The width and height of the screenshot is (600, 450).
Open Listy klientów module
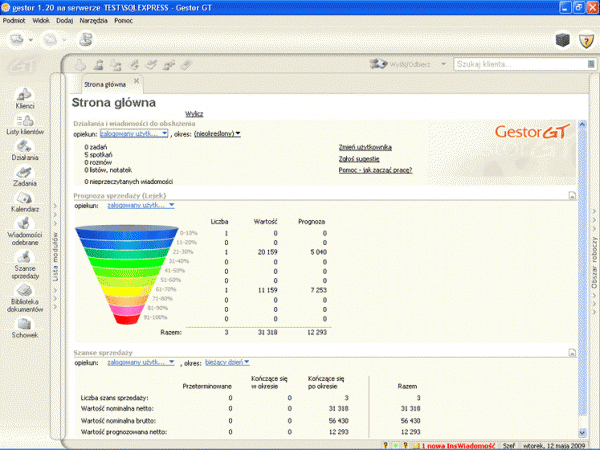pos(25,124)
